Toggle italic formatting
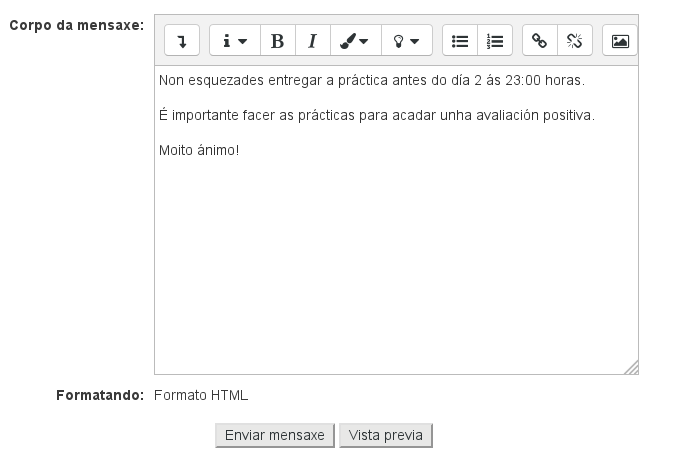699x456 pixels. click(312, 41)
